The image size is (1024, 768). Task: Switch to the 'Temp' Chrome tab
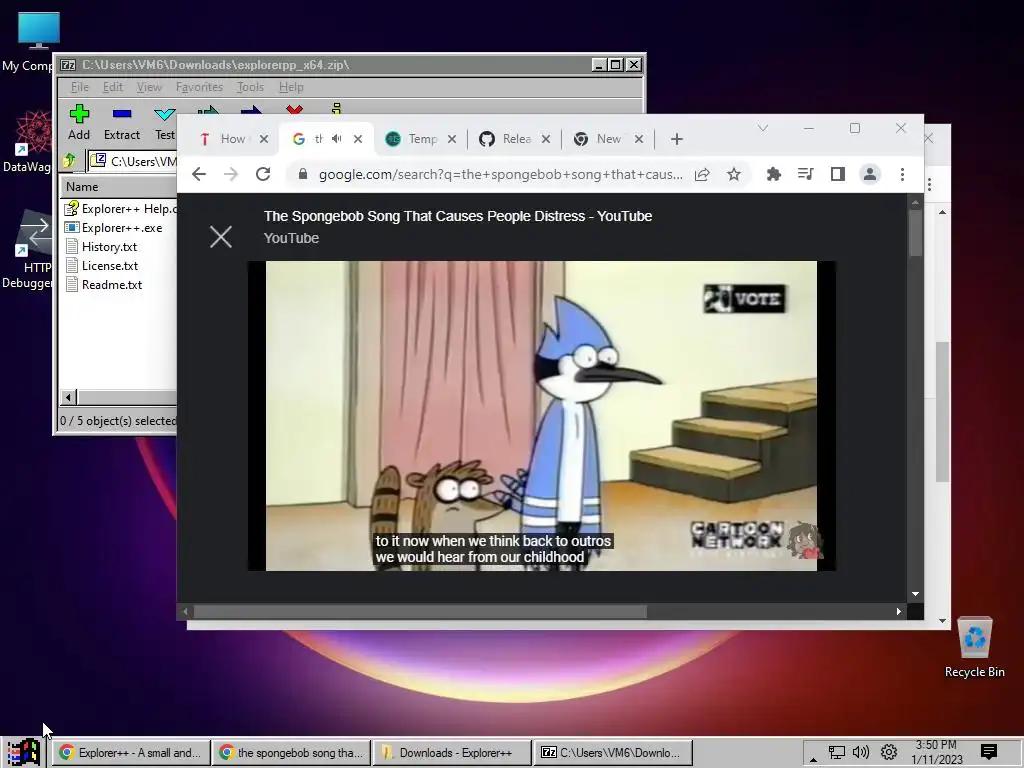click(422, 139)
